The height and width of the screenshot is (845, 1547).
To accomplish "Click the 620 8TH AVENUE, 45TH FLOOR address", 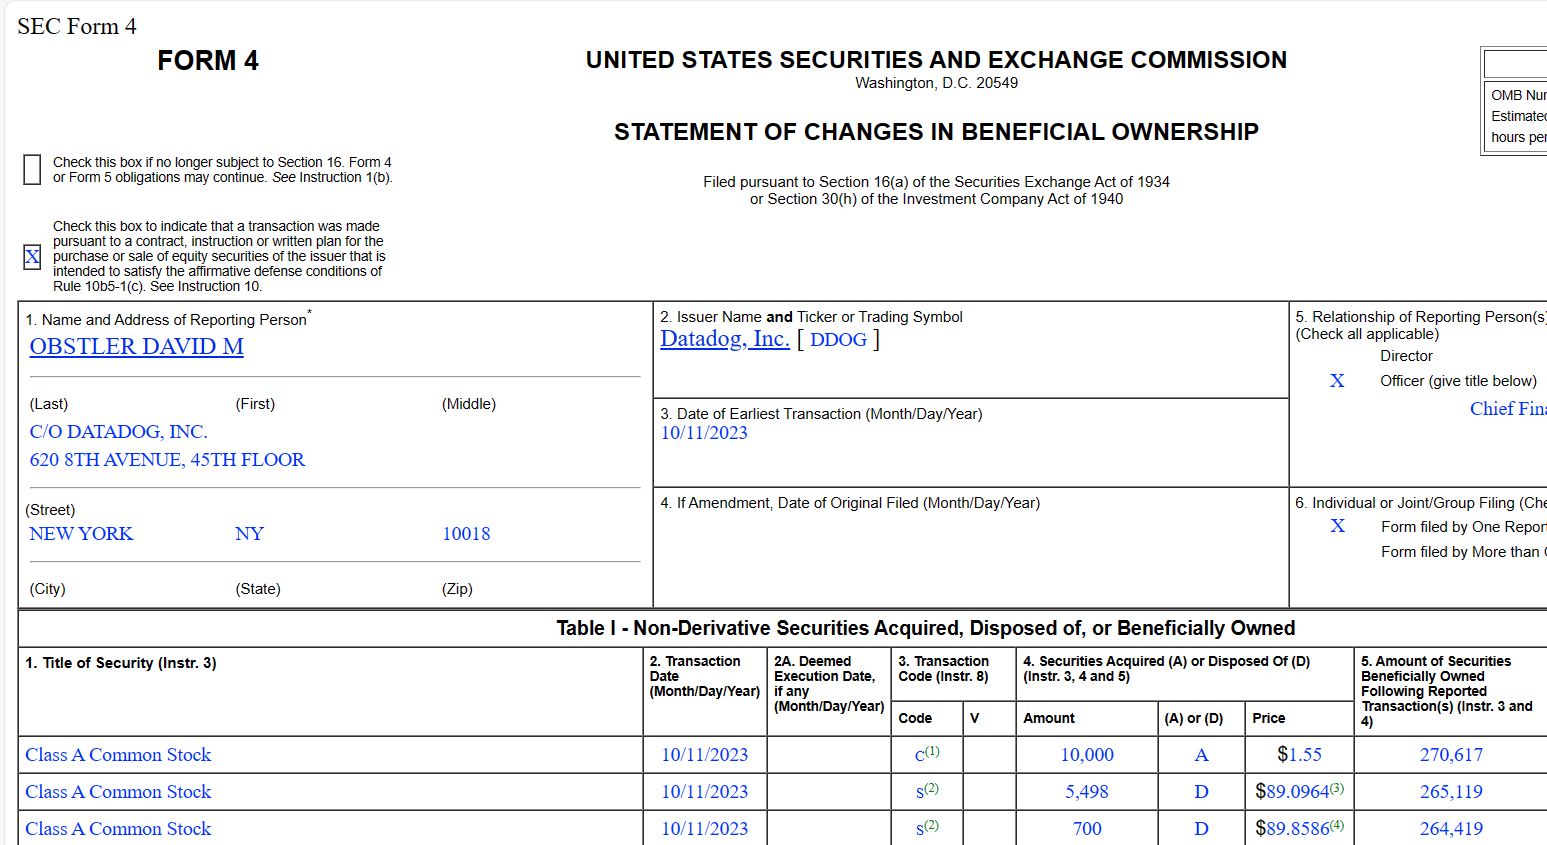I will [167, 460].
